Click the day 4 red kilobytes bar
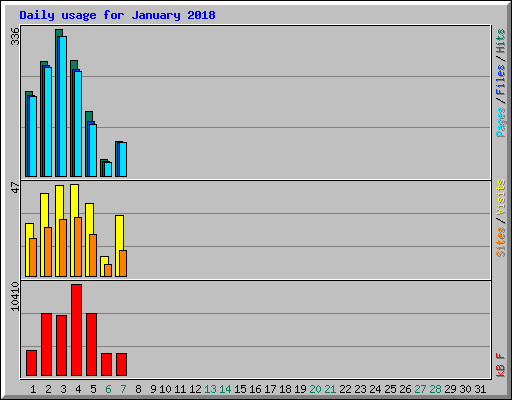Image resolution: width=512 pixels, height=400 pixels. point(76,330)
